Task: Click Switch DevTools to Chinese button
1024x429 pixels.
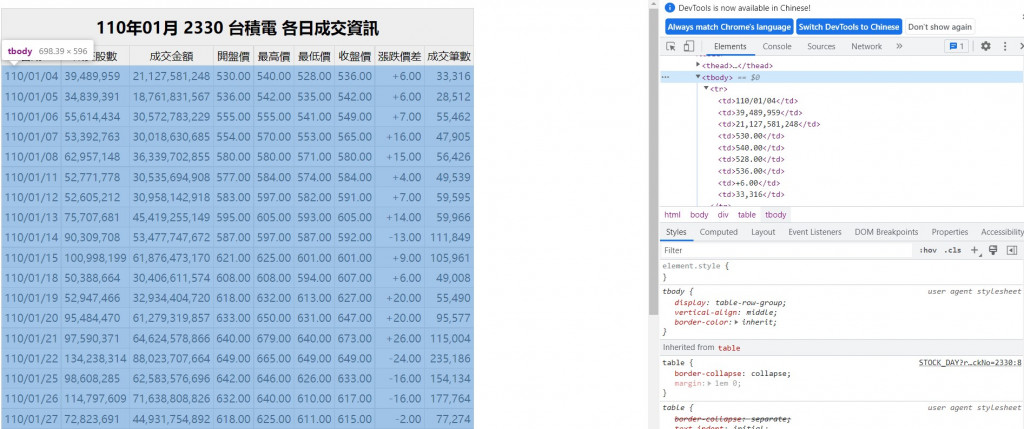Action: point(849,27)
